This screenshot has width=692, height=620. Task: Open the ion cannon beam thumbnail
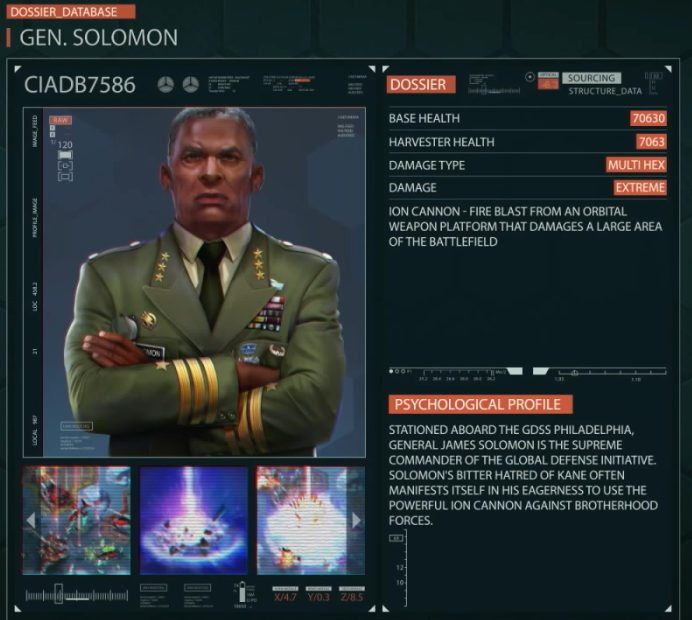(x=194, y=521)
